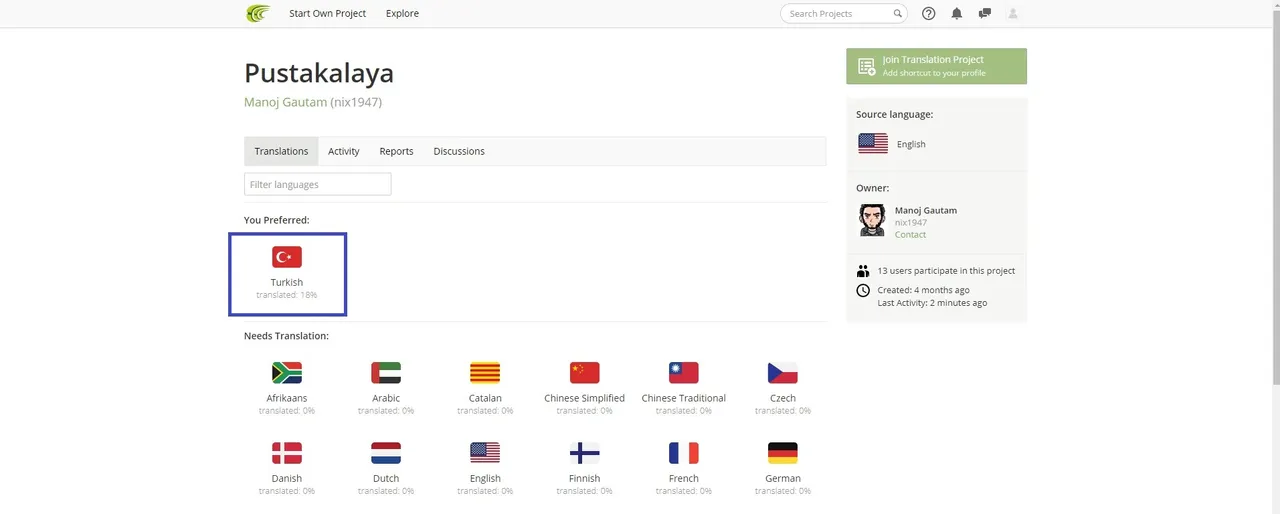Open the help question mark icon
1280x514 pixels.
[x=928, y=14]
